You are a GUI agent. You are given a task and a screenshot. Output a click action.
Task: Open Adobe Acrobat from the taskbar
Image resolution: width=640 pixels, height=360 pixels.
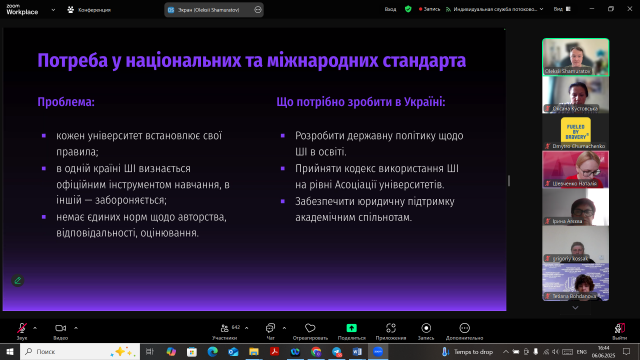[x=274, y=351]
